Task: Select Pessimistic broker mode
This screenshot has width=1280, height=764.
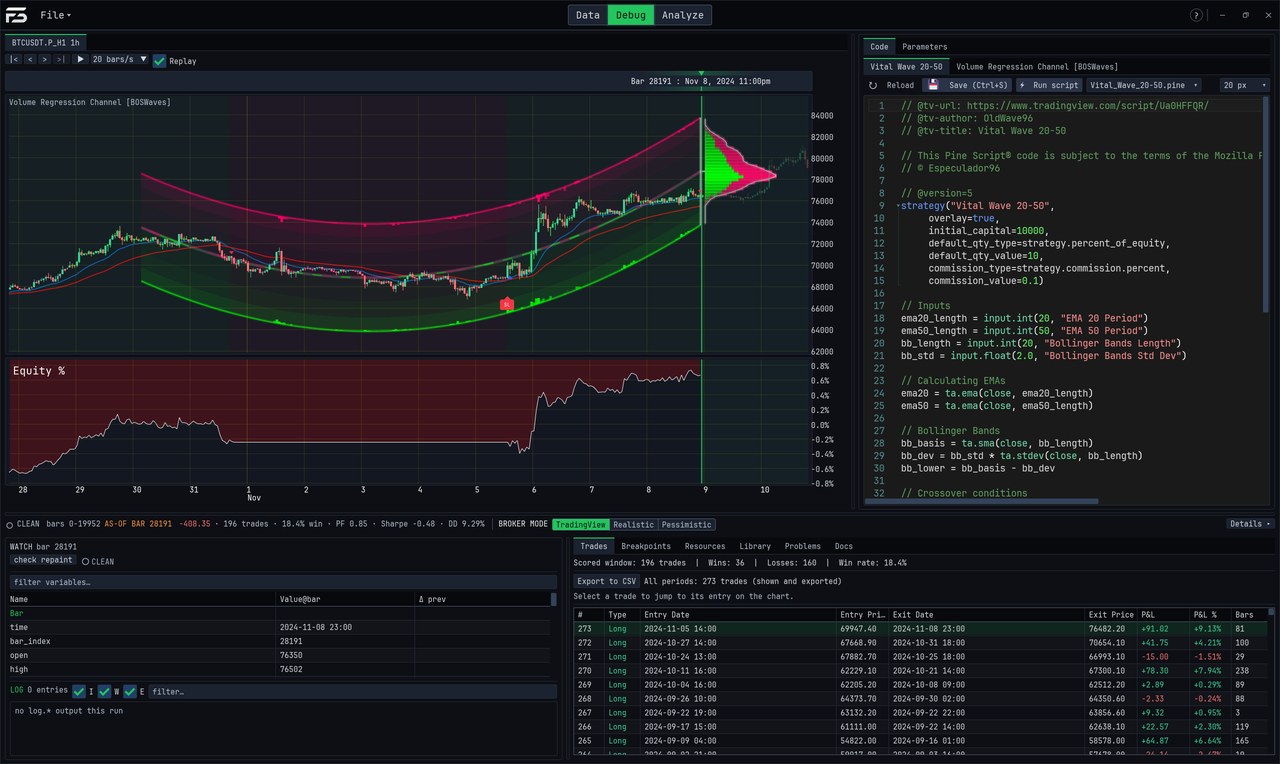Action: (x=687, y=524)
